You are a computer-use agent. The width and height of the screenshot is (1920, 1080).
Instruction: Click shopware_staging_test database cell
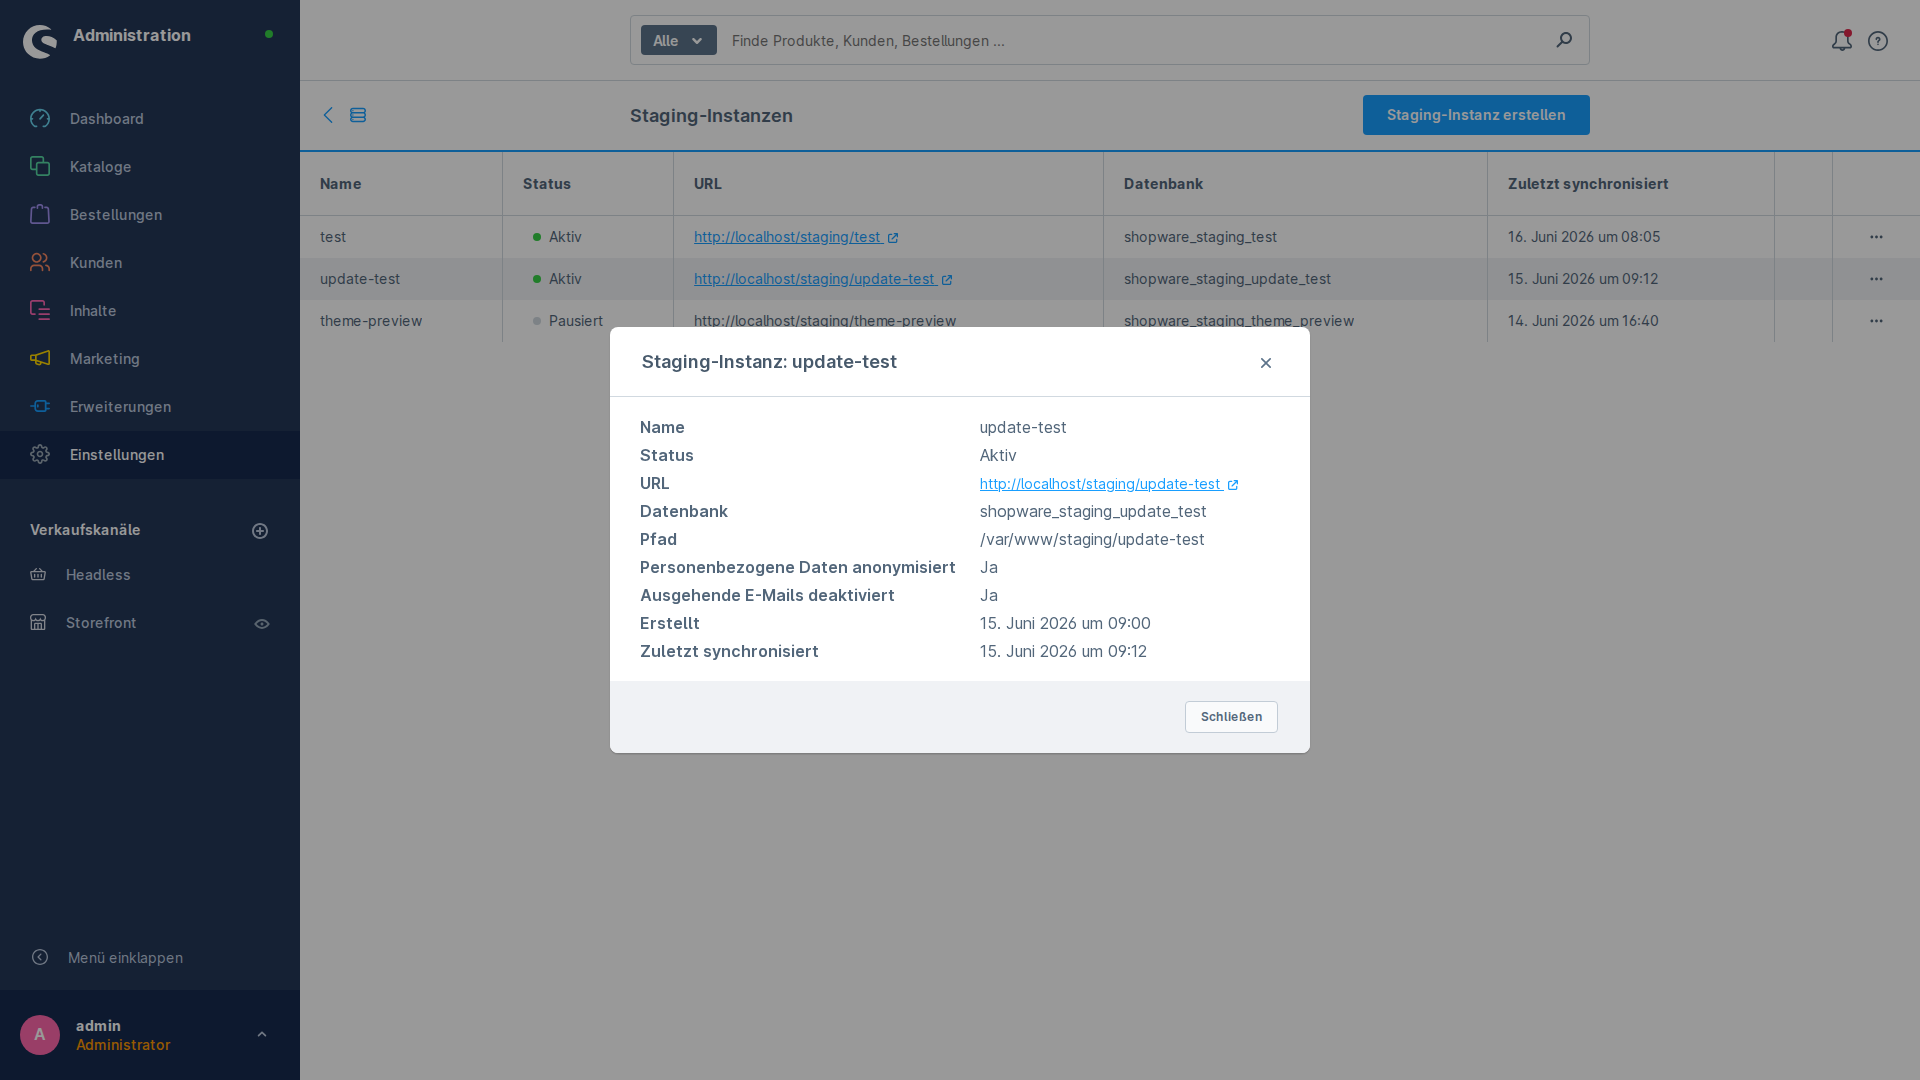1295,237
